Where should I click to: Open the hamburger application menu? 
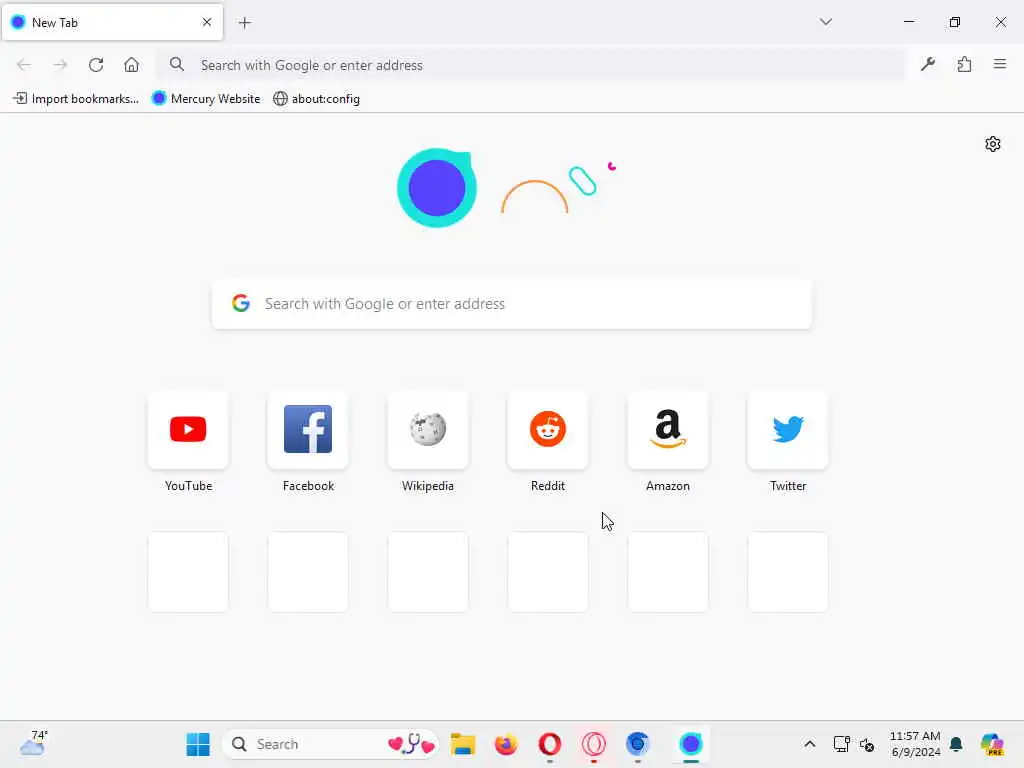coord(1000,64)
